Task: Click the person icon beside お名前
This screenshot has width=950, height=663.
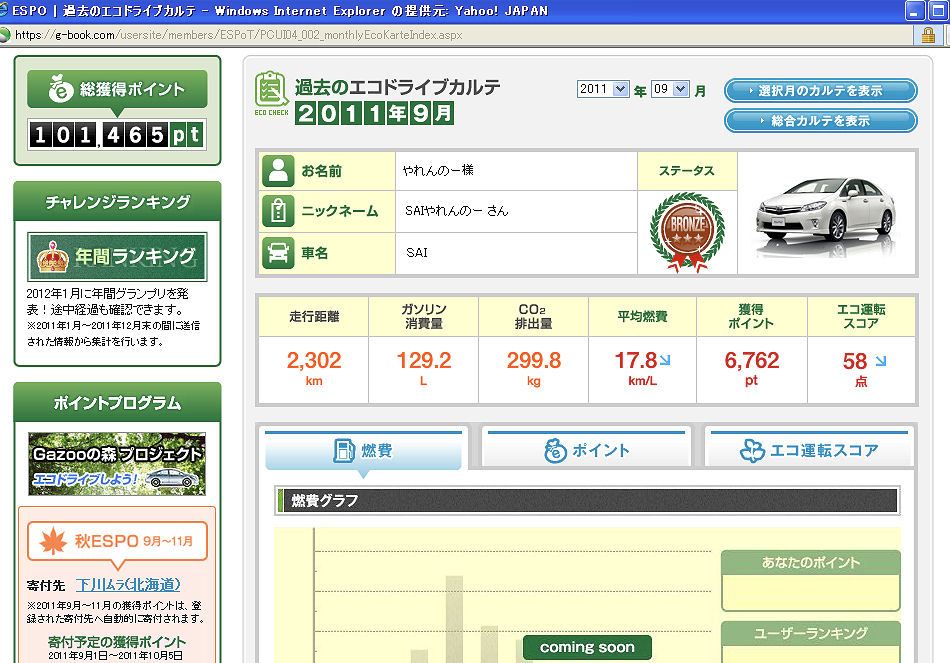Action: [278, 171]
